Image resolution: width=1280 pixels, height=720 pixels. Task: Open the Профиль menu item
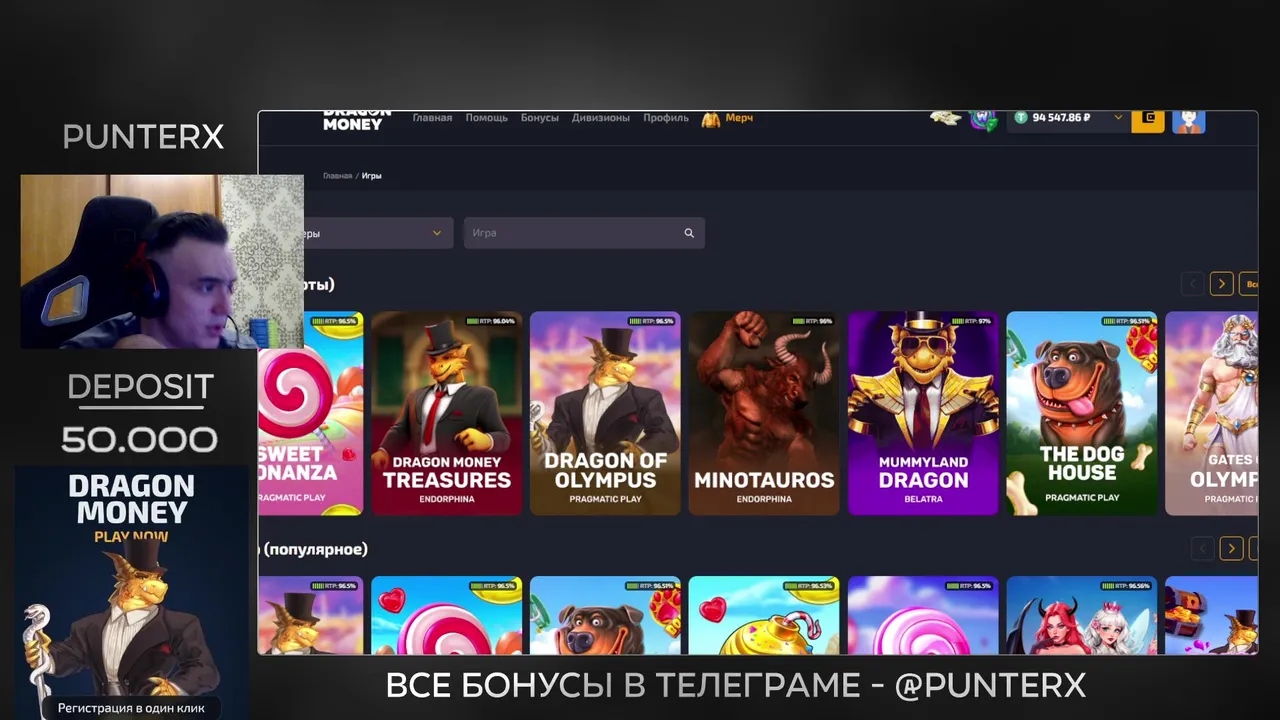tap(666, 118)
